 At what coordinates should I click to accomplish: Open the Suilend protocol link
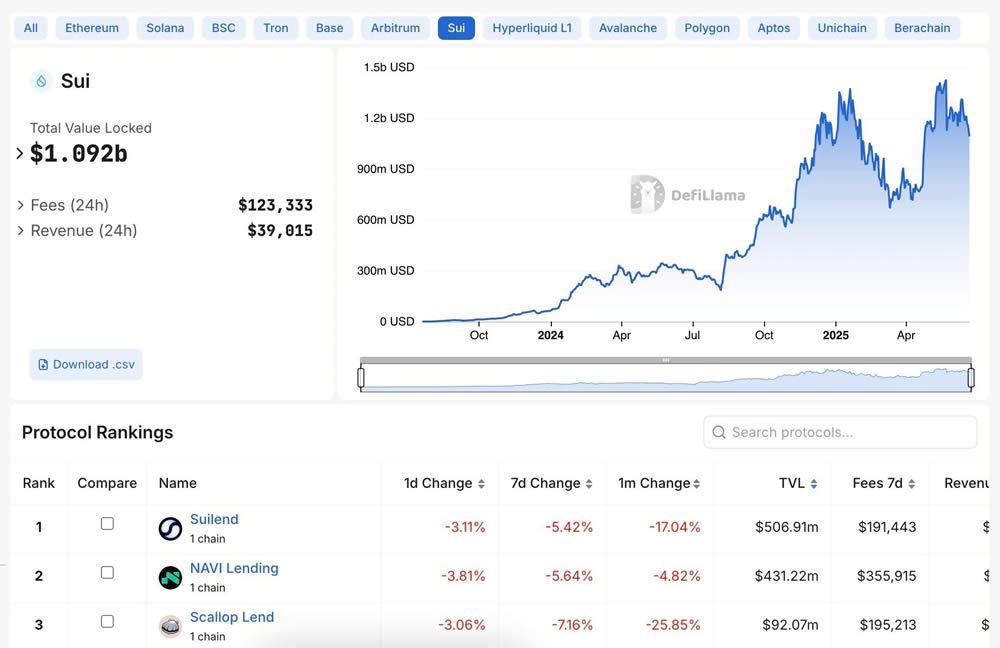214,519
